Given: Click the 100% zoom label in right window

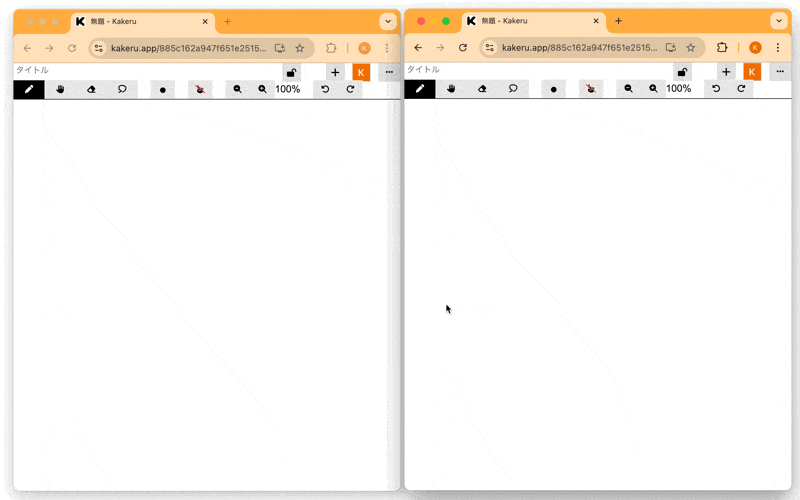Looking at the screenshot, I should pos(679,89).
